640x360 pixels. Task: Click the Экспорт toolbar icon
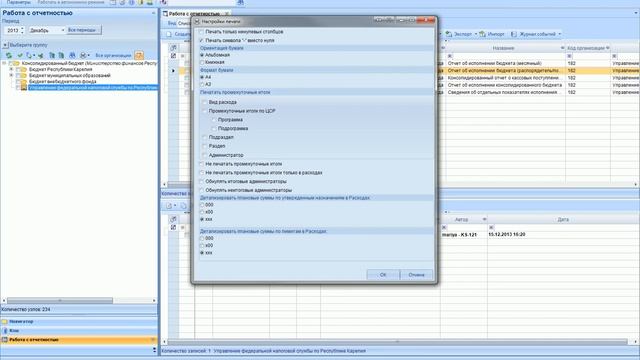tap(449, 34)
